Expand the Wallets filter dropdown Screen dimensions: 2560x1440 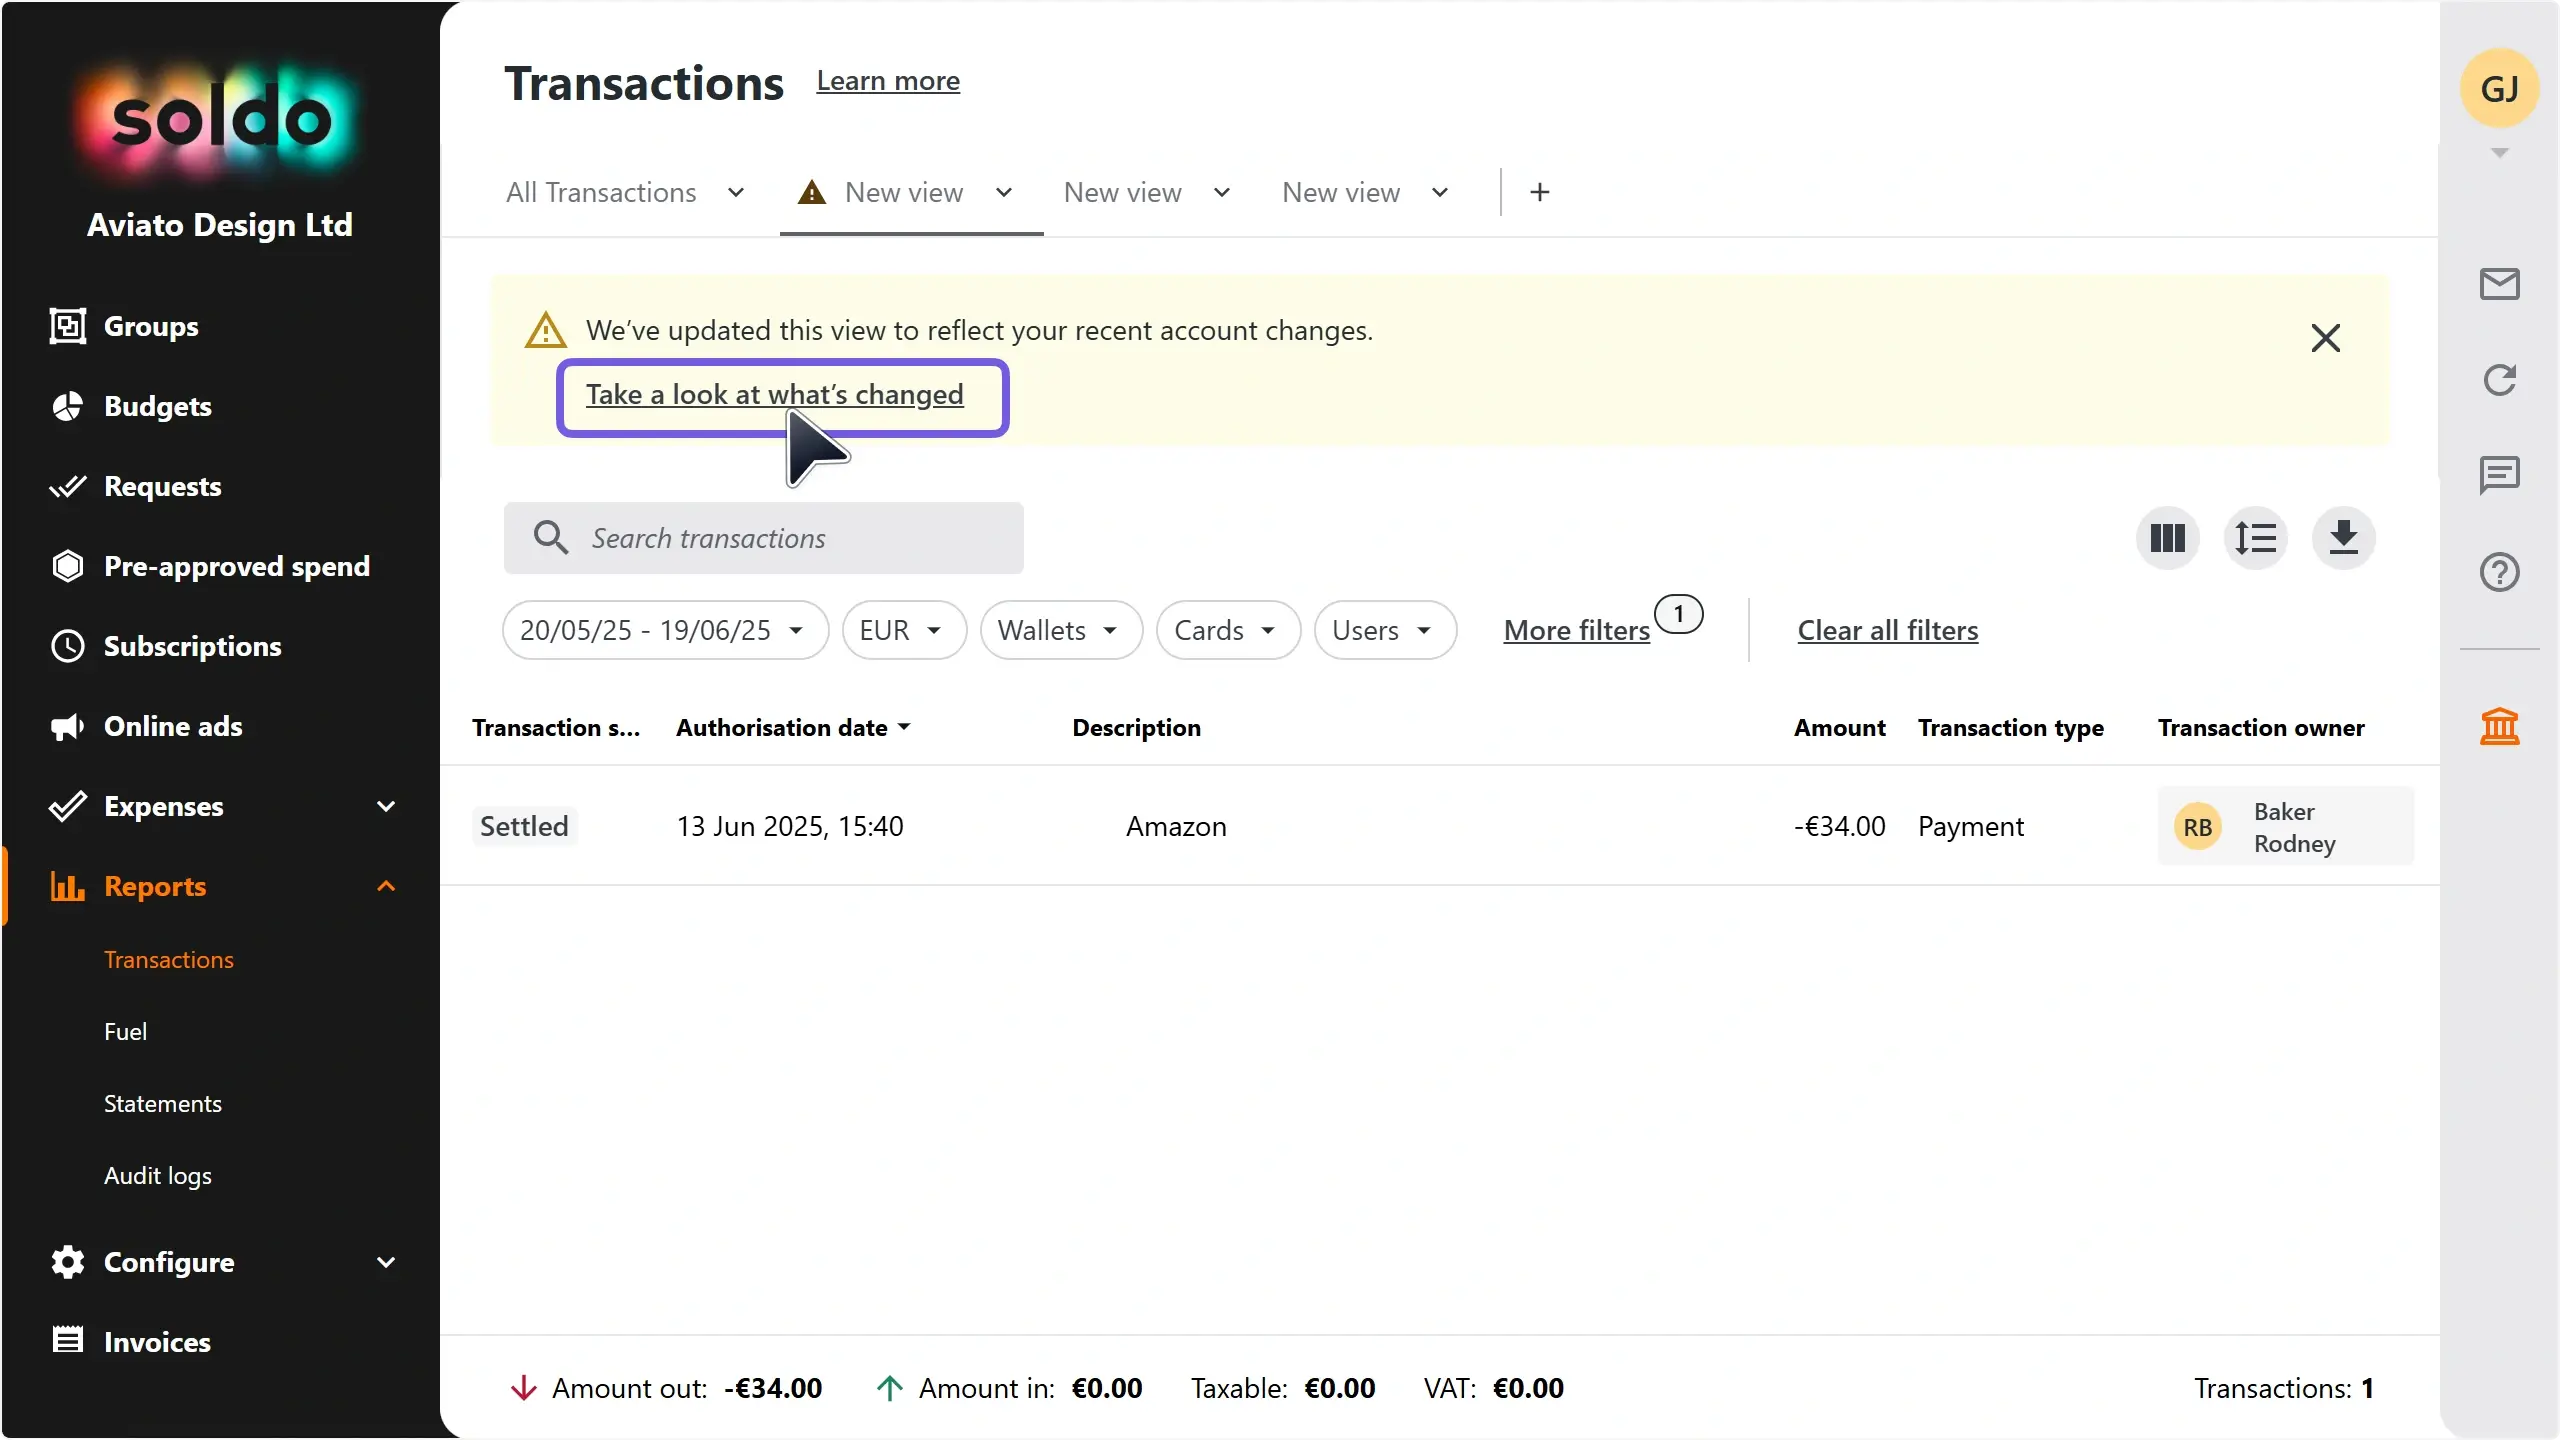(1061, 630)
